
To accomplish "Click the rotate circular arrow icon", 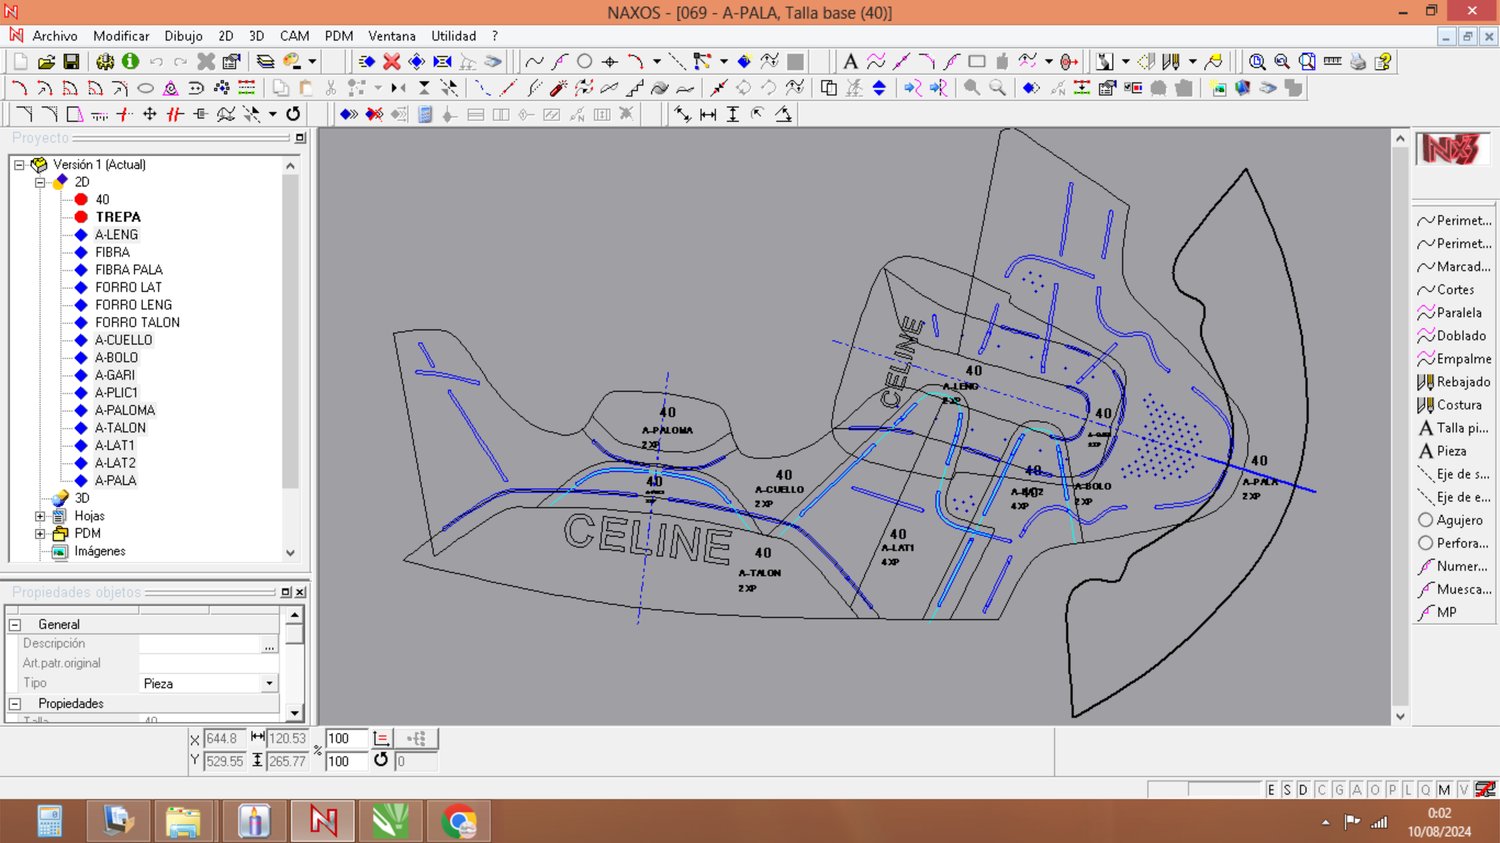I will coord(293,114).
